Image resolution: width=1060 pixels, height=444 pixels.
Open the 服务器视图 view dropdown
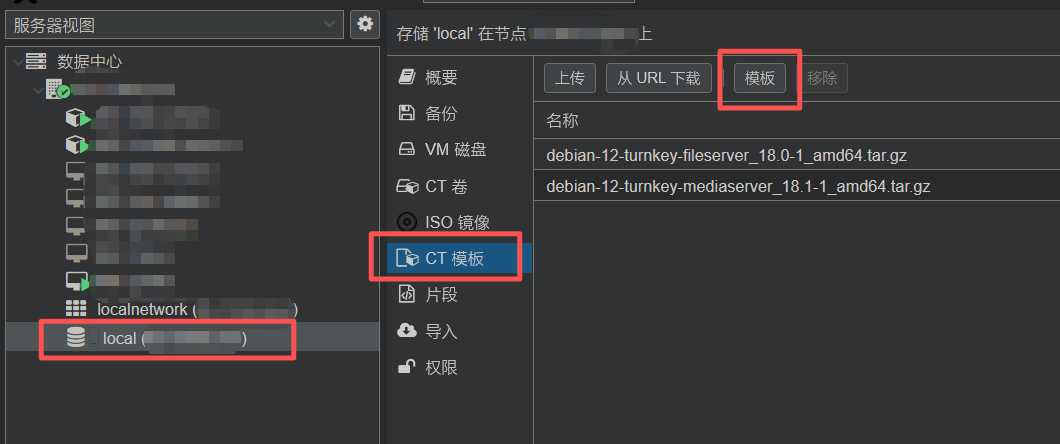pos(173,25)
